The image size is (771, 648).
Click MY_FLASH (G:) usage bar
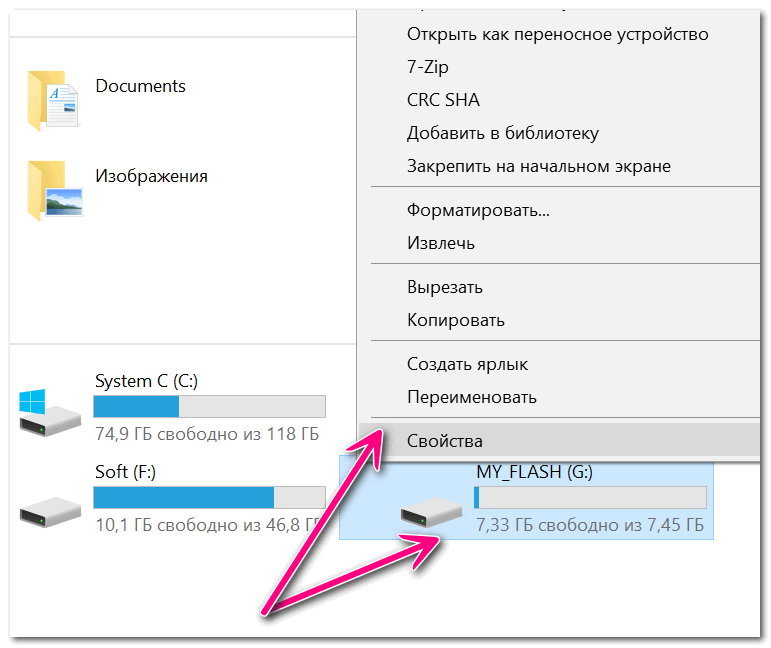pyautogui.click(x=591, y=498)
